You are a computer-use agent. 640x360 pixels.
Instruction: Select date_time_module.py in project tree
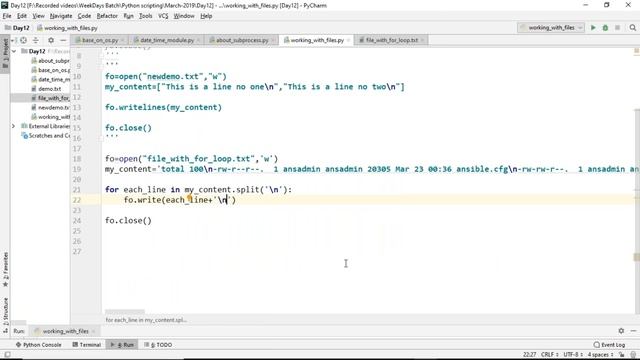point(50,79)
